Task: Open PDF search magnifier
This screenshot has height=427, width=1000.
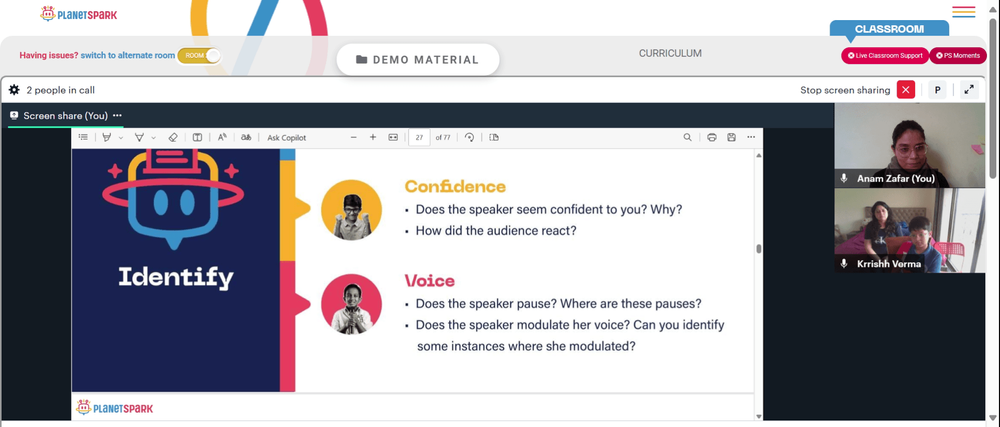Action: (688, 137)
